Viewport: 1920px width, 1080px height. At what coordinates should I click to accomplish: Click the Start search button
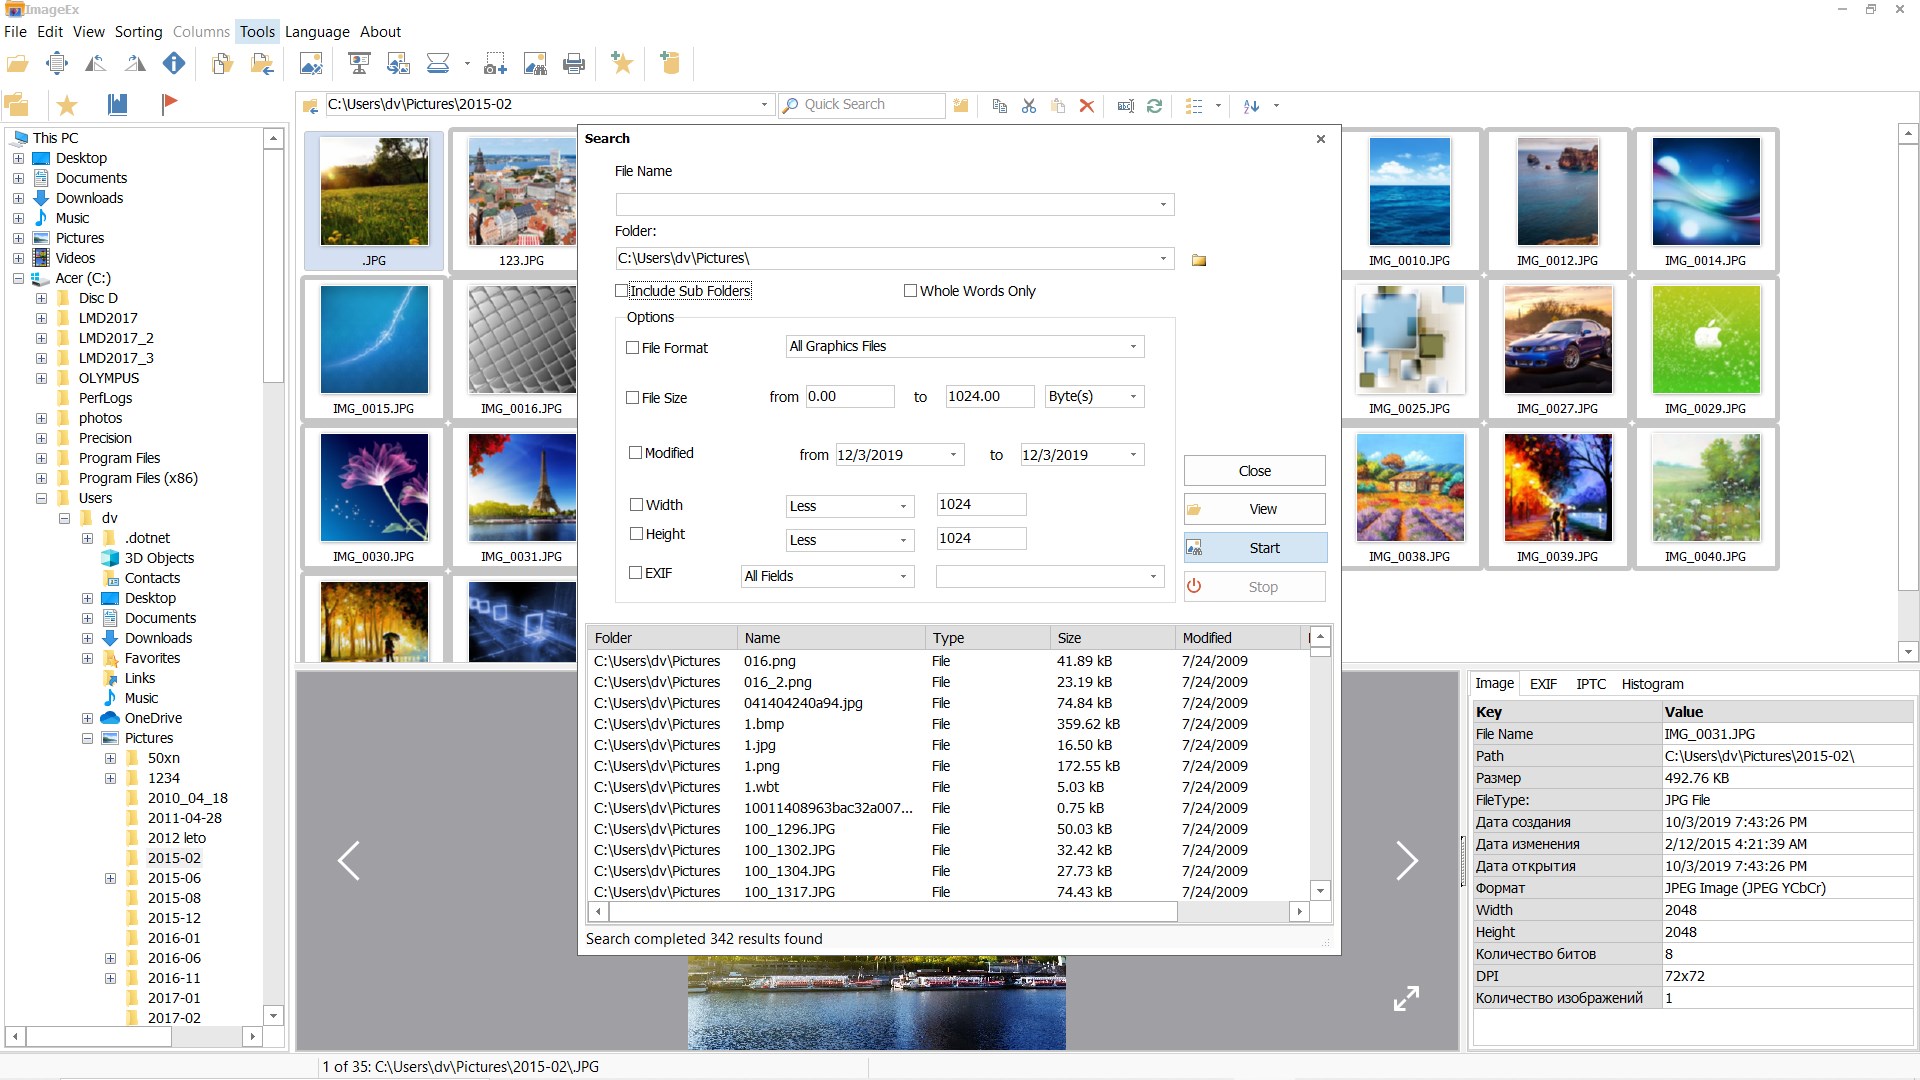click(1255, 548)
